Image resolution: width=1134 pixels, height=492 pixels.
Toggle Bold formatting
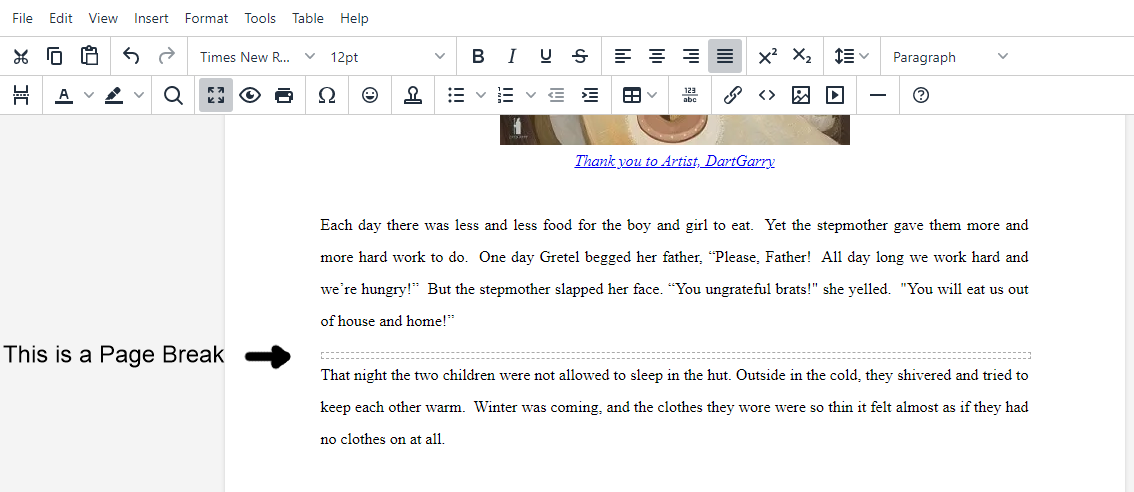pyautogui.click(x=477, y=56)
